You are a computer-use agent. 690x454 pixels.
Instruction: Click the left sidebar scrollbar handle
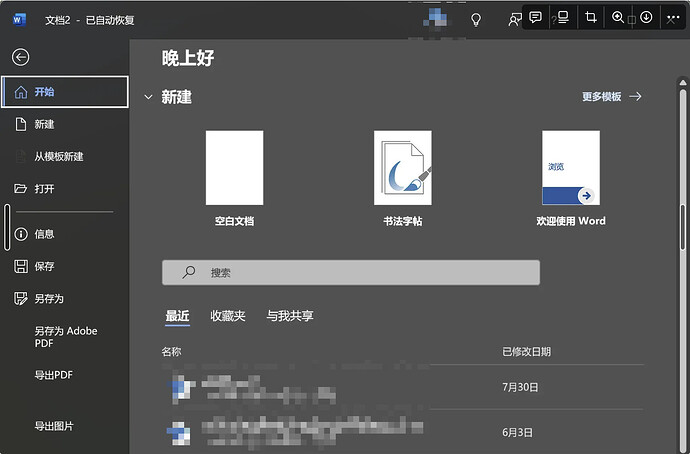coord(7,227)
